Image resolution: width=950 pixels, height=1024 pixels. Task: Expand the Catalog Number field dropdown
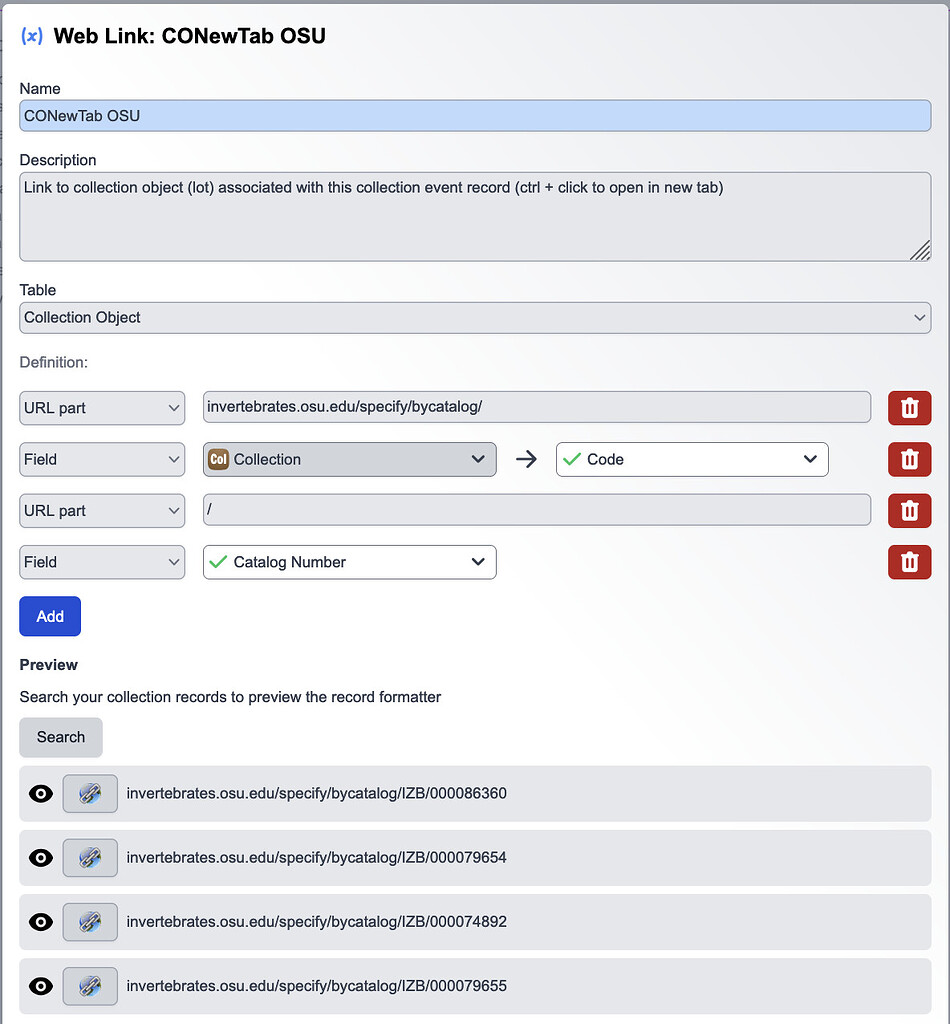pos(349,562)
